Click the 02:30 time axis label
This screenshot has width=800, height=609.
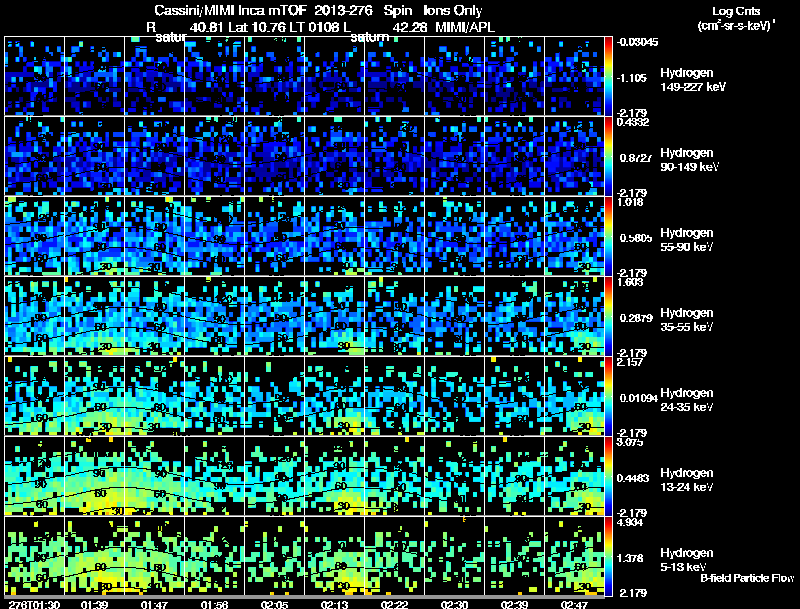(x=454, y=604)
